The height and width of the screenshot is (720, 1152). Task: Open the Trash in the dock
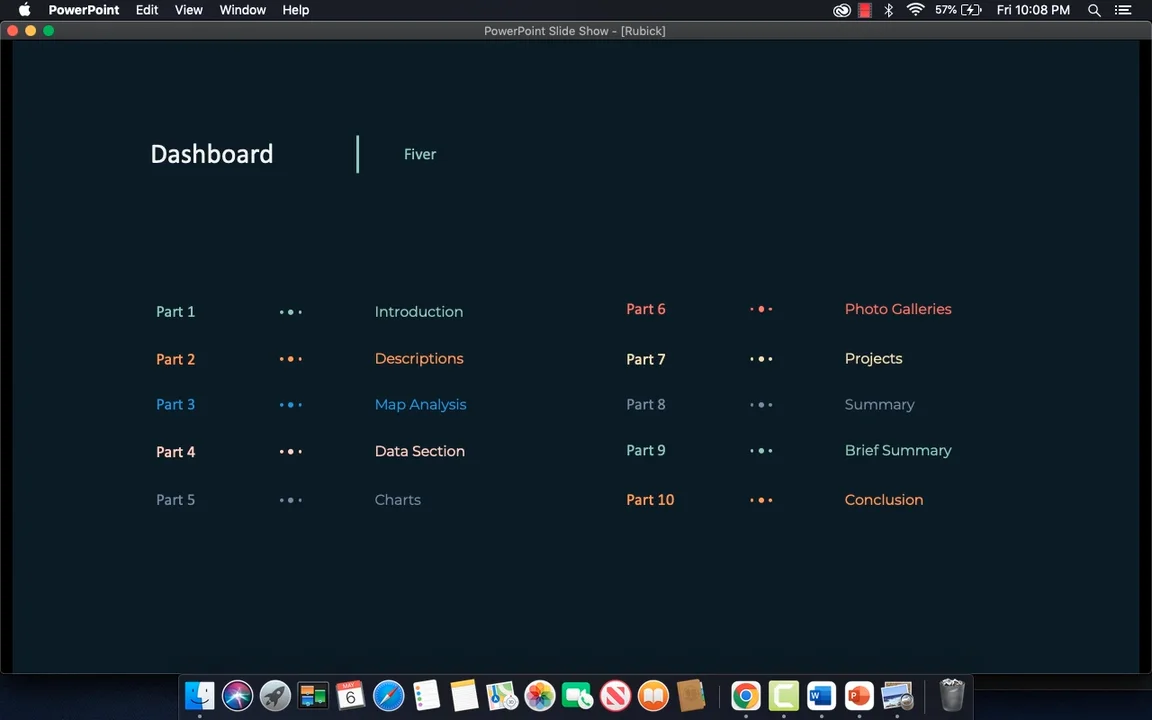tap(951, 695)
